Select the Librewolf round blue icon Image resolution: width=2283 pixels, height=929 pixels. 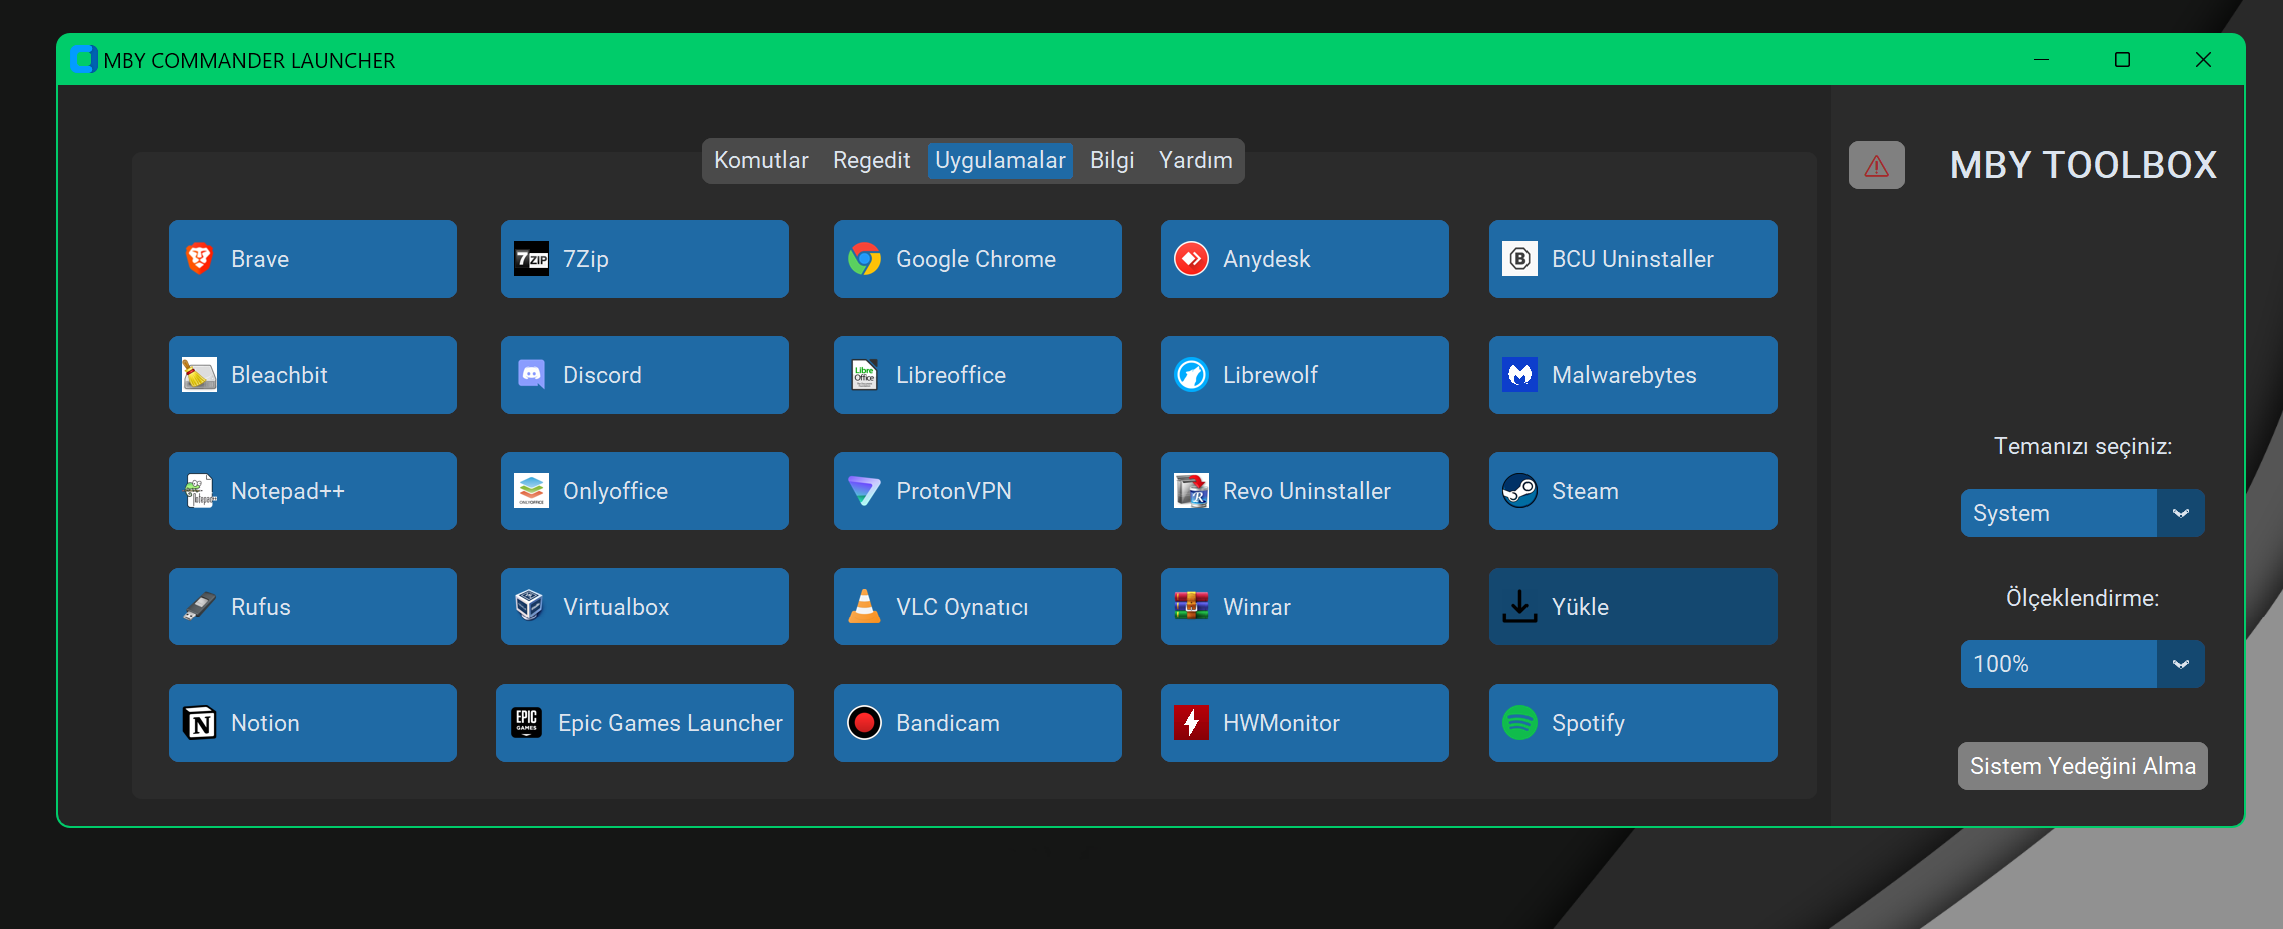(x=1191, y=375)
